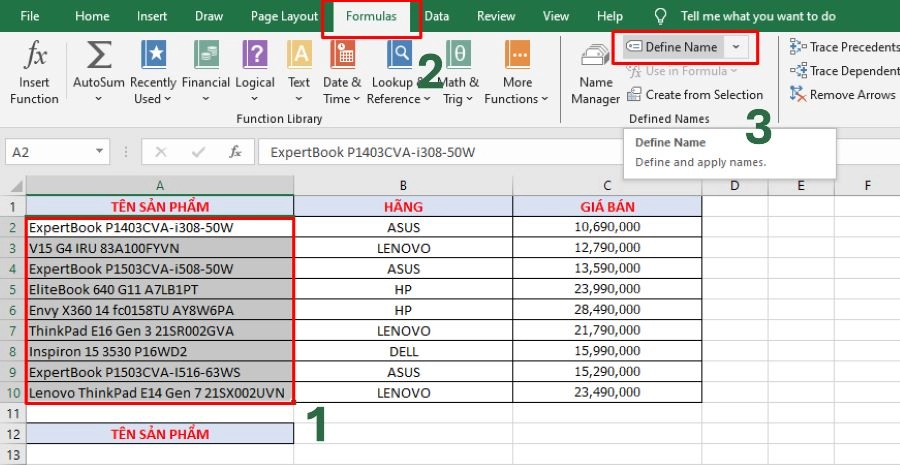Open the Help tab
The height and width of the screenshot is (465, 900).
[x=610, y=16]
